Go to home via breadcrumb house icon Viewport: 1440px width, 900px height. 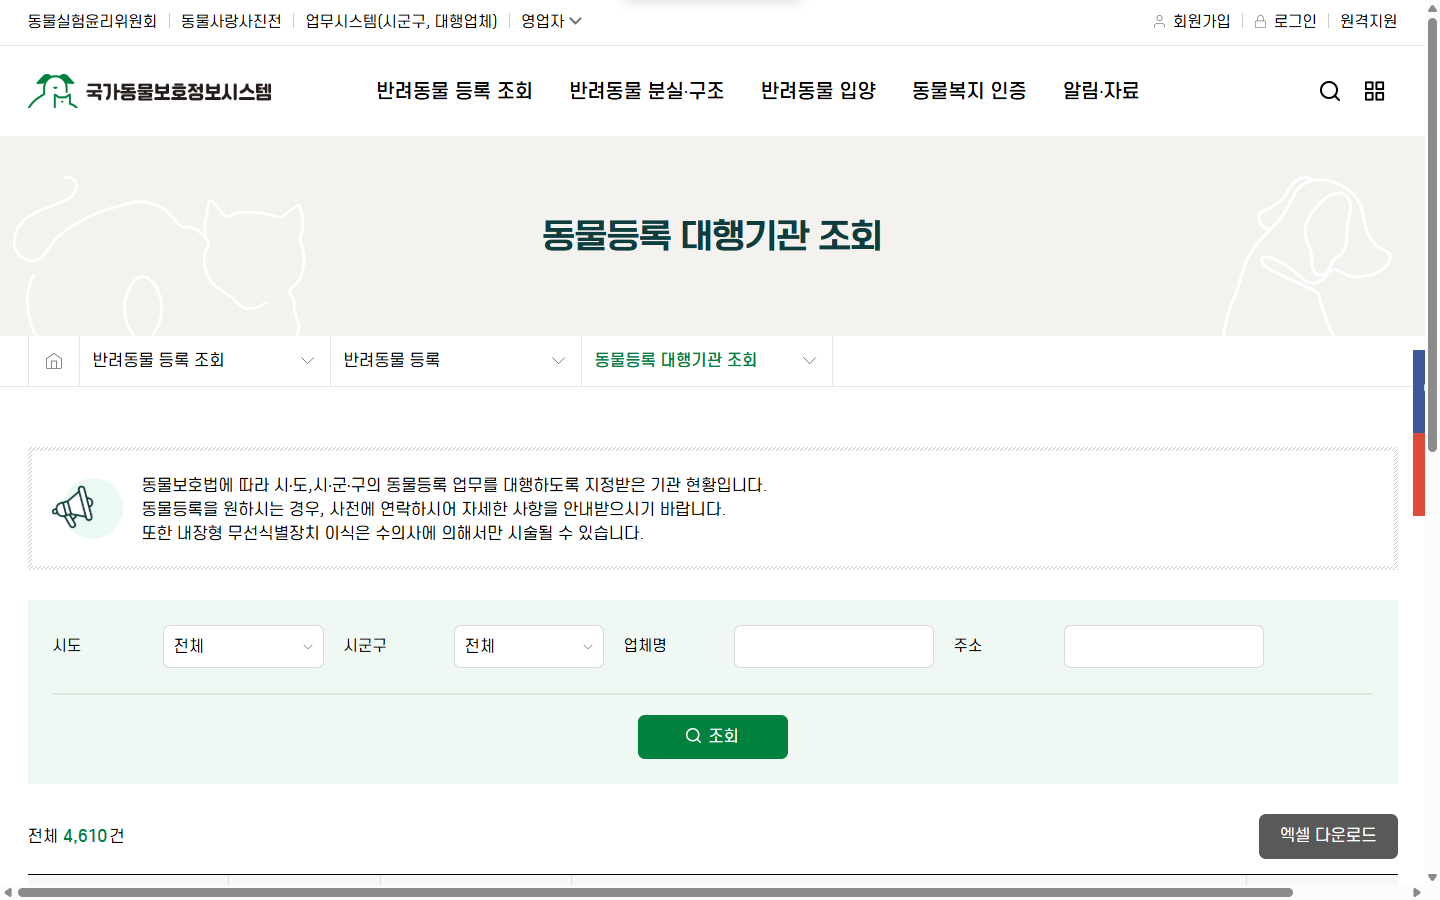tap(54, 361)
